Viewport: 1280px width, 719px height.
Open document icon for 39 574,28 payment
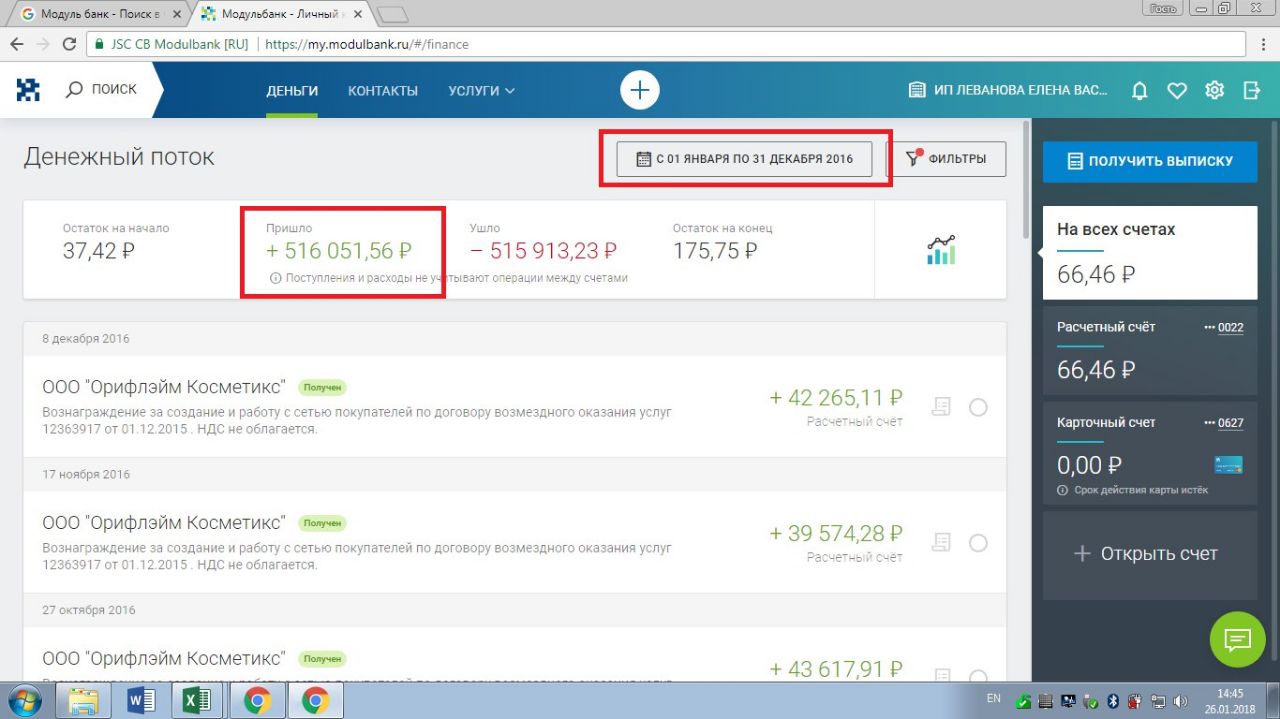click(940, 542)
